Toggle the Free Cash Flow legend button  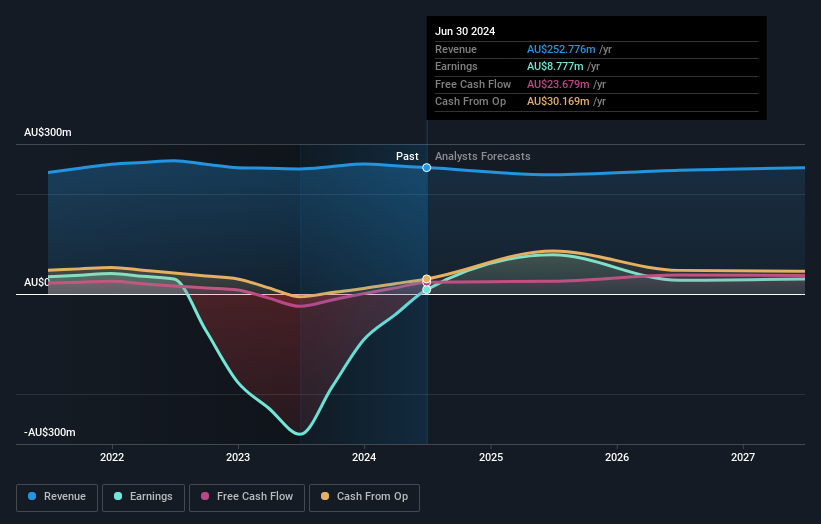point(247,497)
